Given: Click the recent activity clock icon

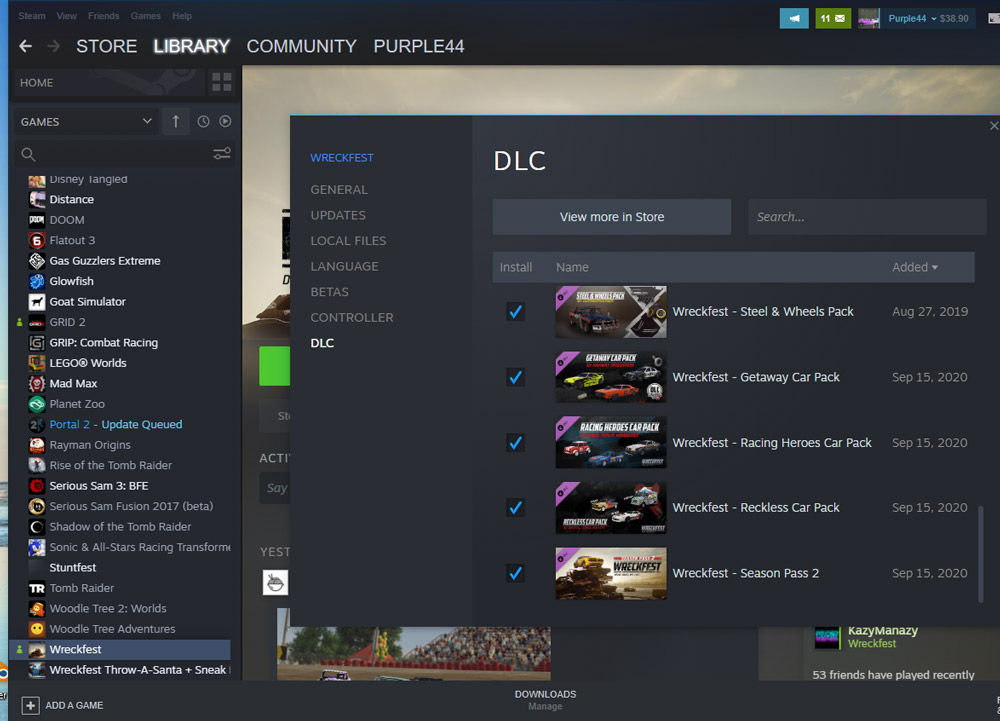Looking at the screenshot, I should click(x=203, y=121).
